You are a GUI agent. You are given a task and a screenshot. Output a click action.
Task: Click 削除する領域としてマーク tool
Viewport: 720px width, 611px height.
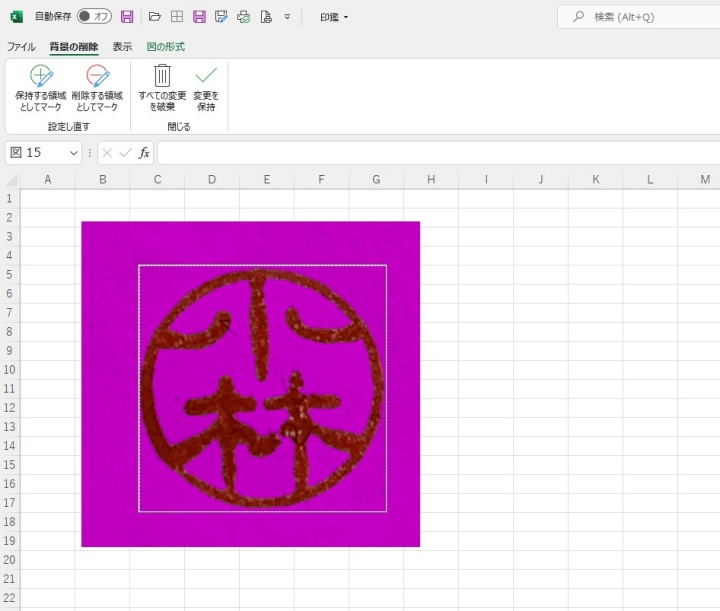click(97, 88)
